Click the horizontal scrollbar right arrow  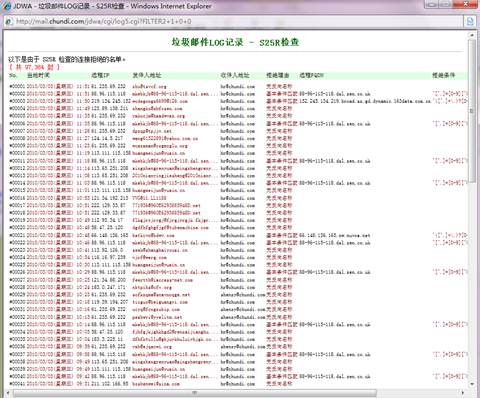click(464, 393)
